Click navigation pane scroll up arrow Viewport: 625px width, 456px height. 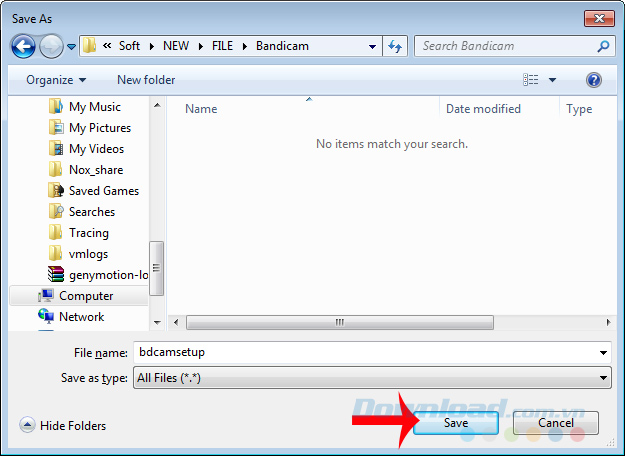pos(157,106)
